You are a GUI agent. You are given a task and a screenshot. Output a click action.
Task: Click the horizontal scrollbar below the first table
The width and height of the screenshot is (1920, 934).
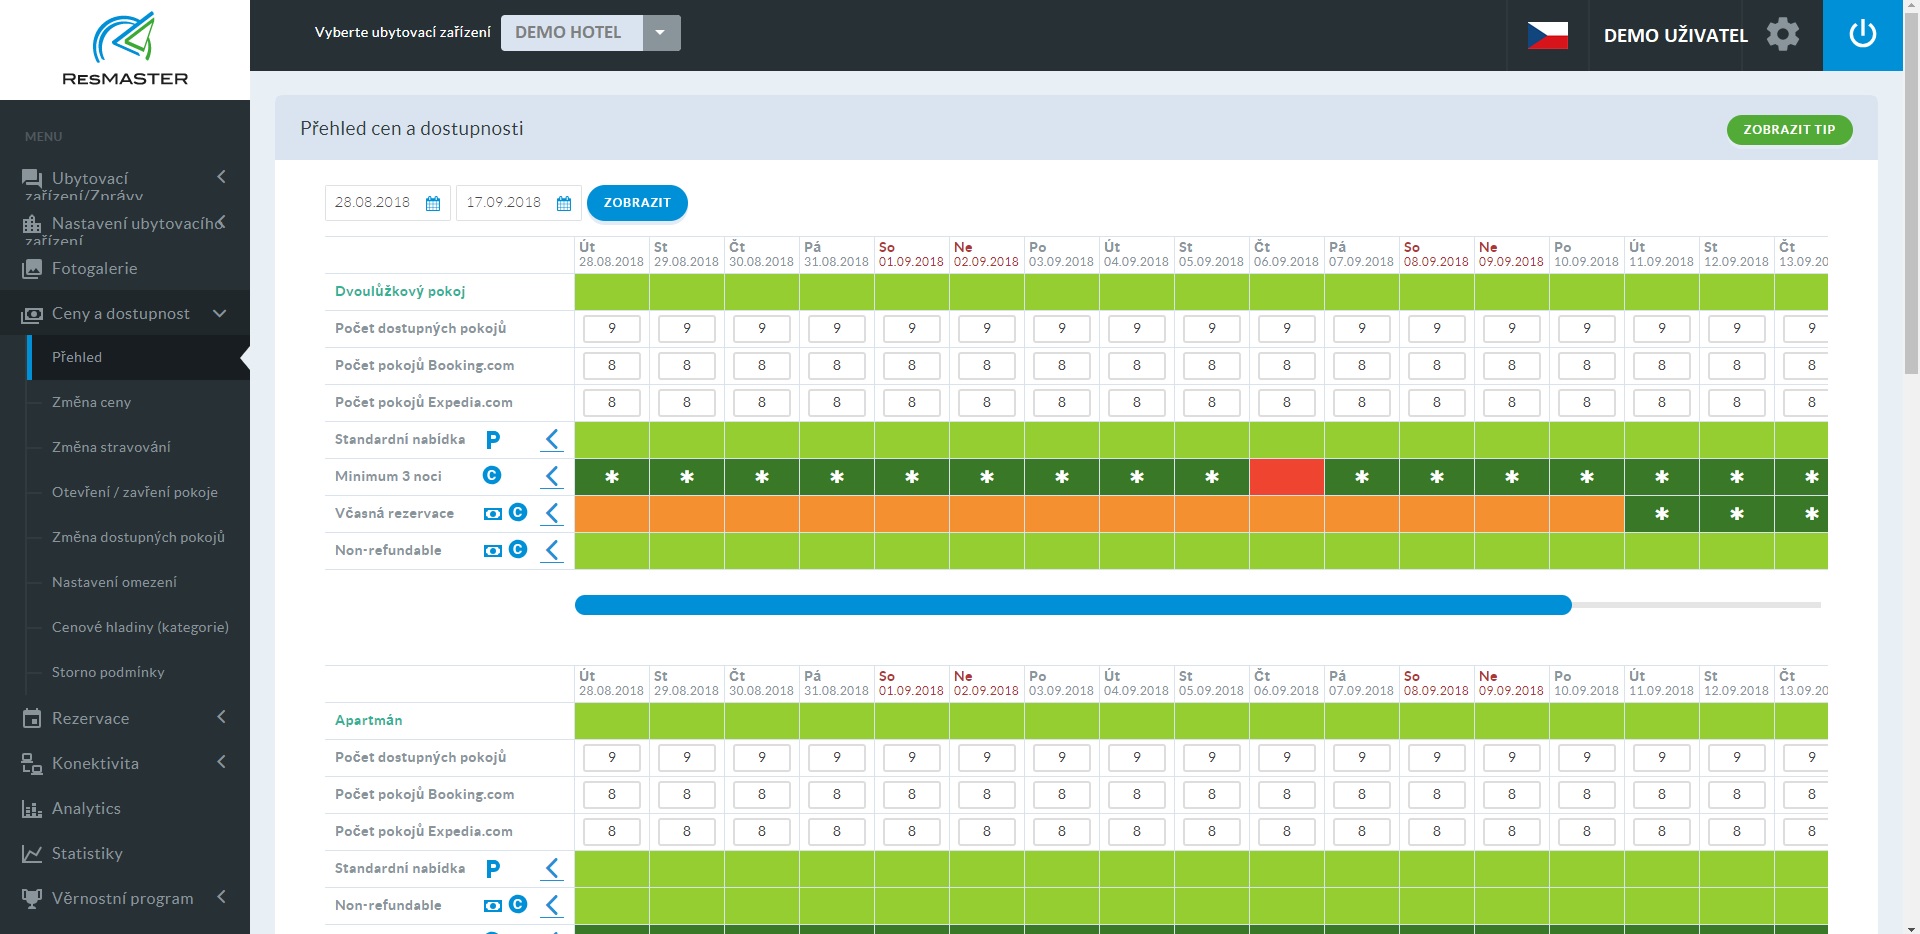[x=1070, y=605]
